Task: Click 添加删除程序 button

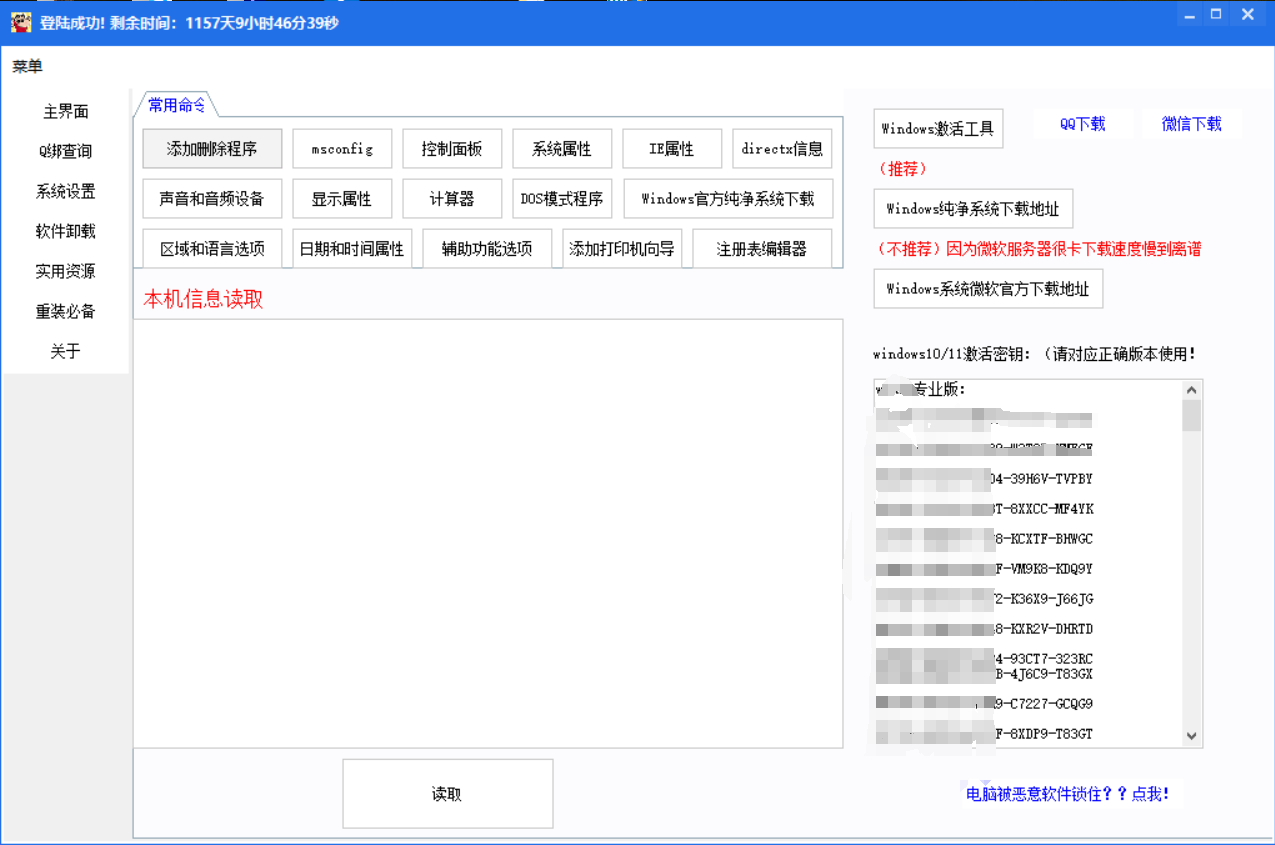Action: pyautogui.click(x=212, y=149)
